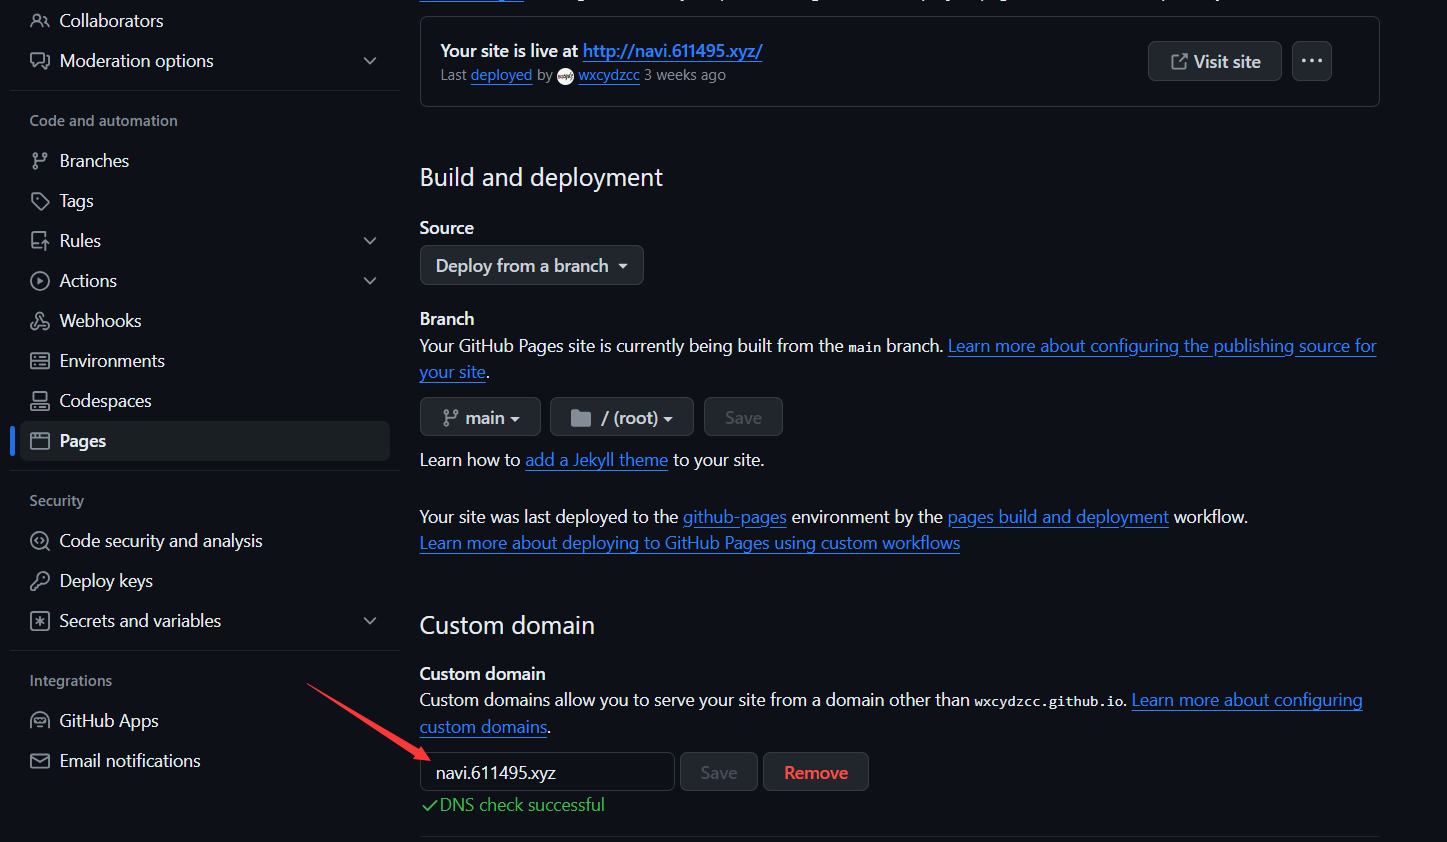Image resolution: width=1447 pixels, height=842 pixels.
Task: Expand the Moderation options chevron
Action: [x=370, y=61]
